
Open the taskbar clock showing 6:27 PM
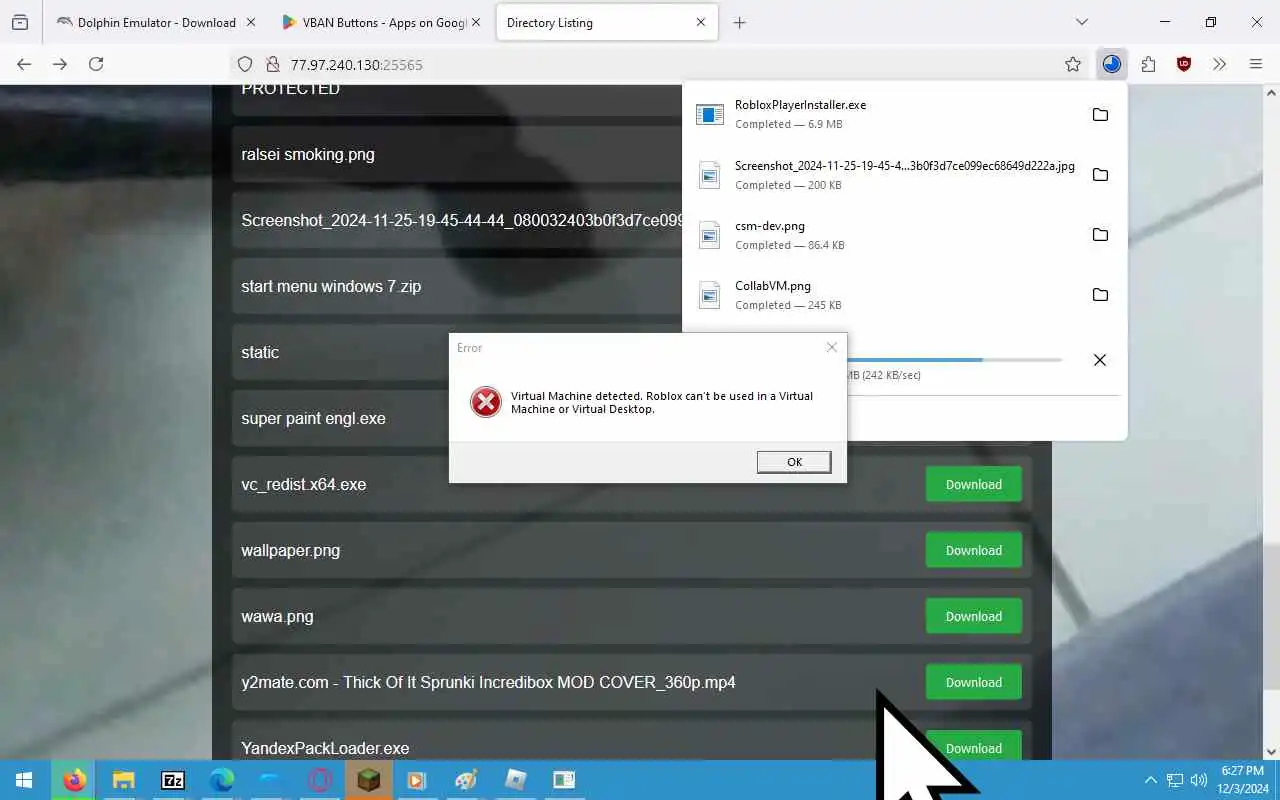[x=1243, y=780]
